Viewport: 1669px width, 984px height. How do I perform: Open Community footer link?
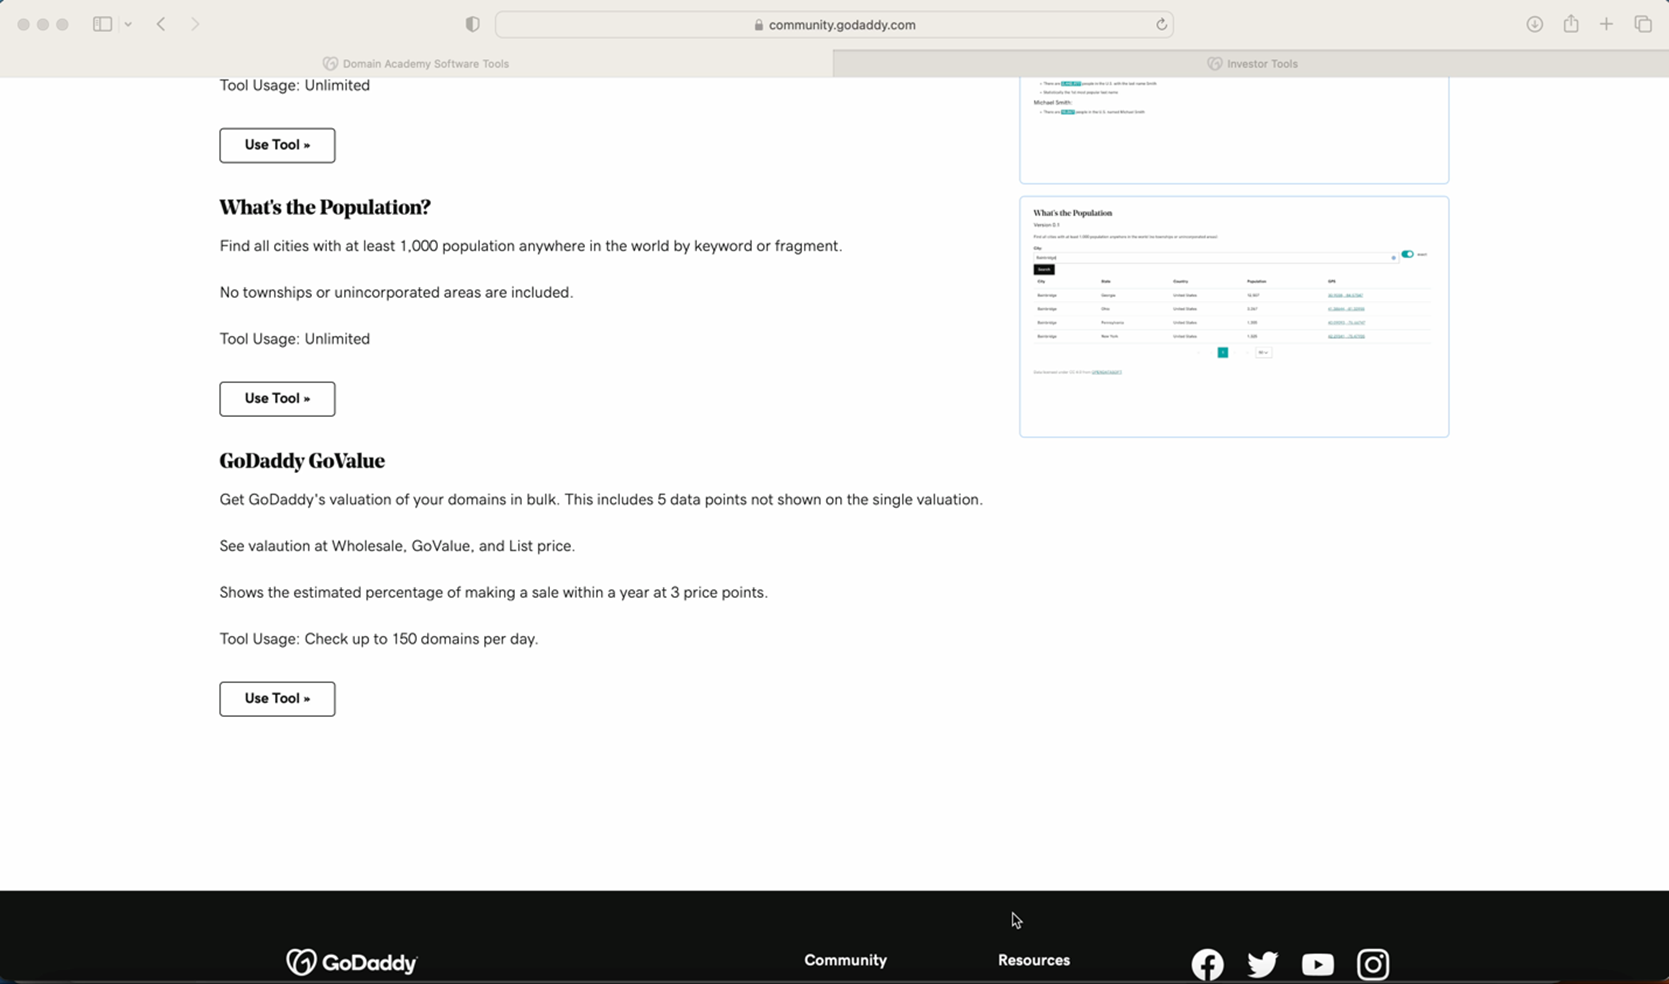[845, 960]
